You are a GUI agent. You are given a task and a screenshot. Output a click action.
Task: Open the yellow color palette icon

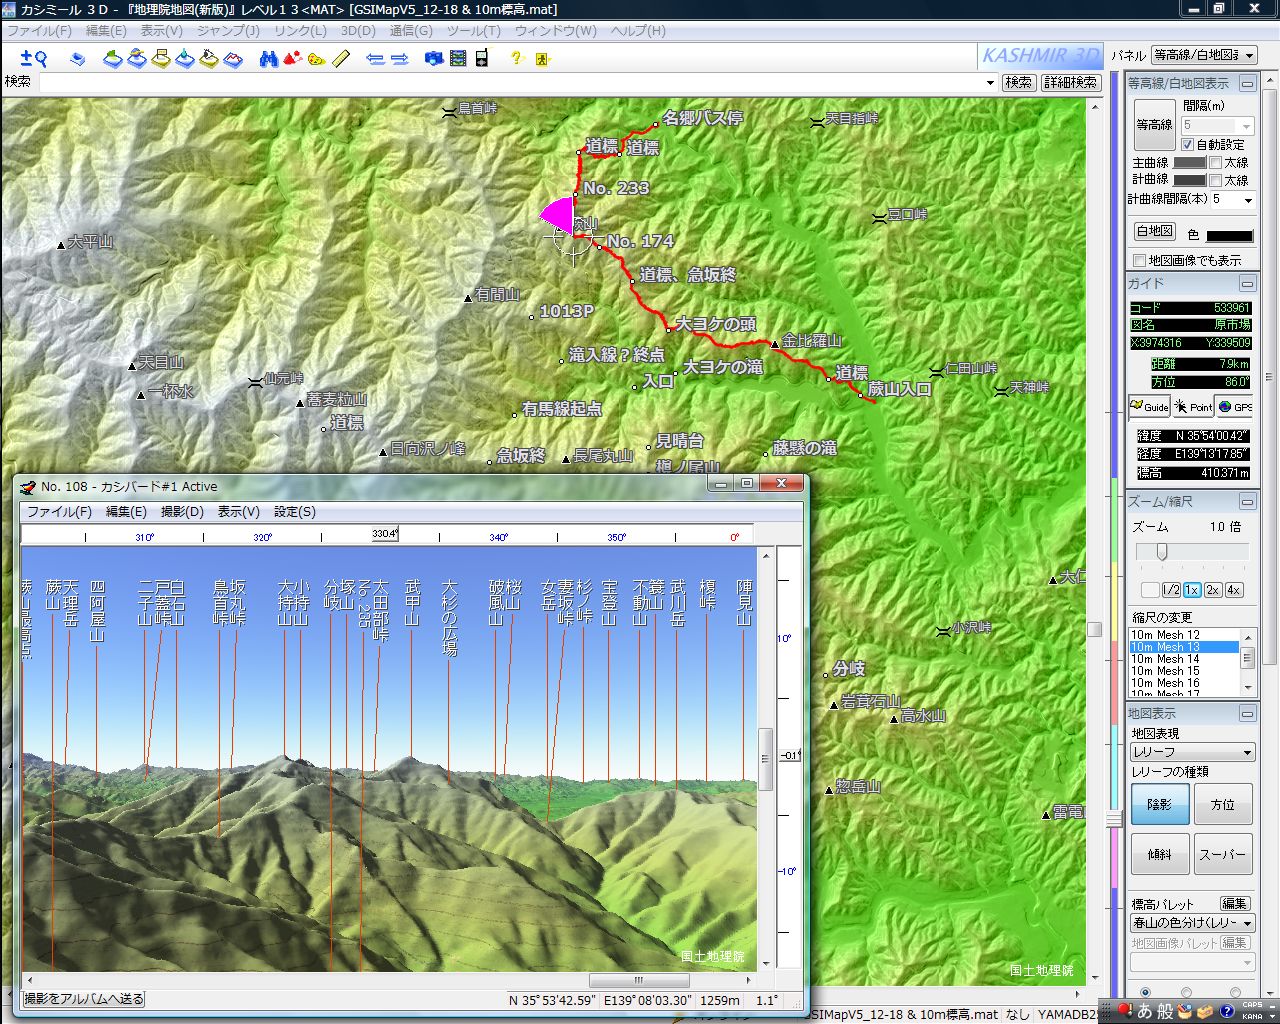pos(316,59)
